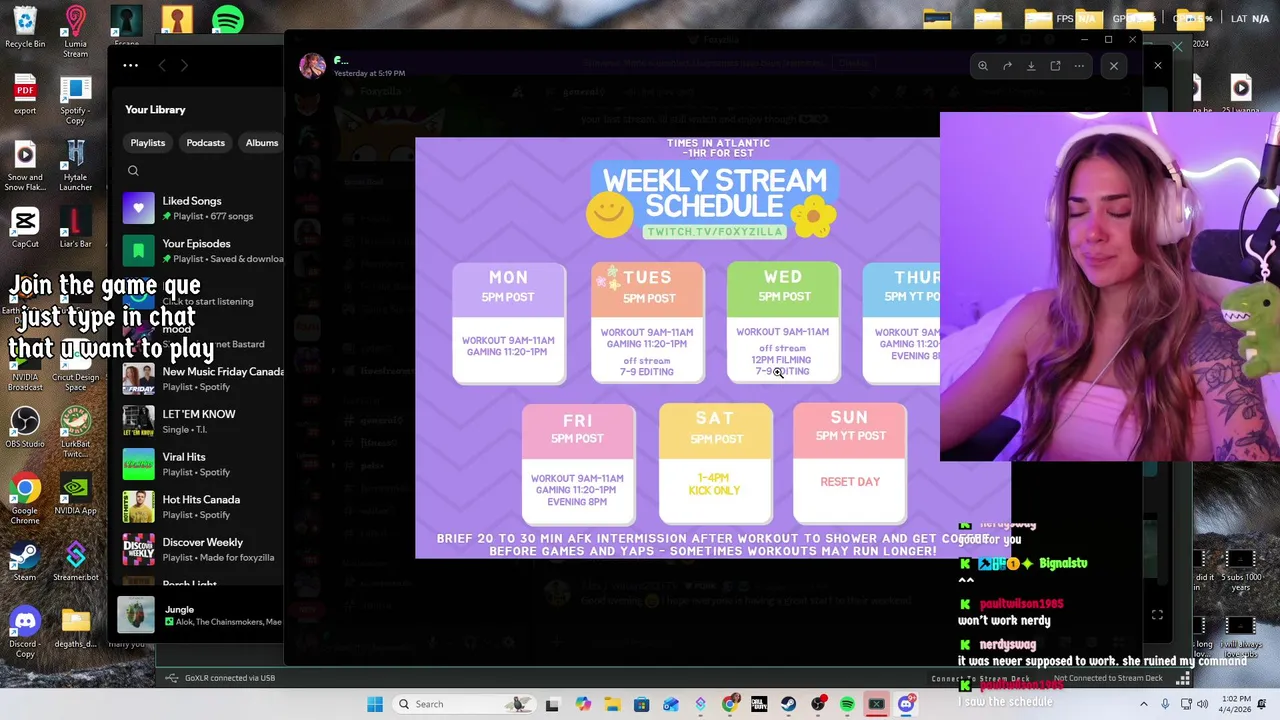Go forward in Spotify navigation

[184, 65]
